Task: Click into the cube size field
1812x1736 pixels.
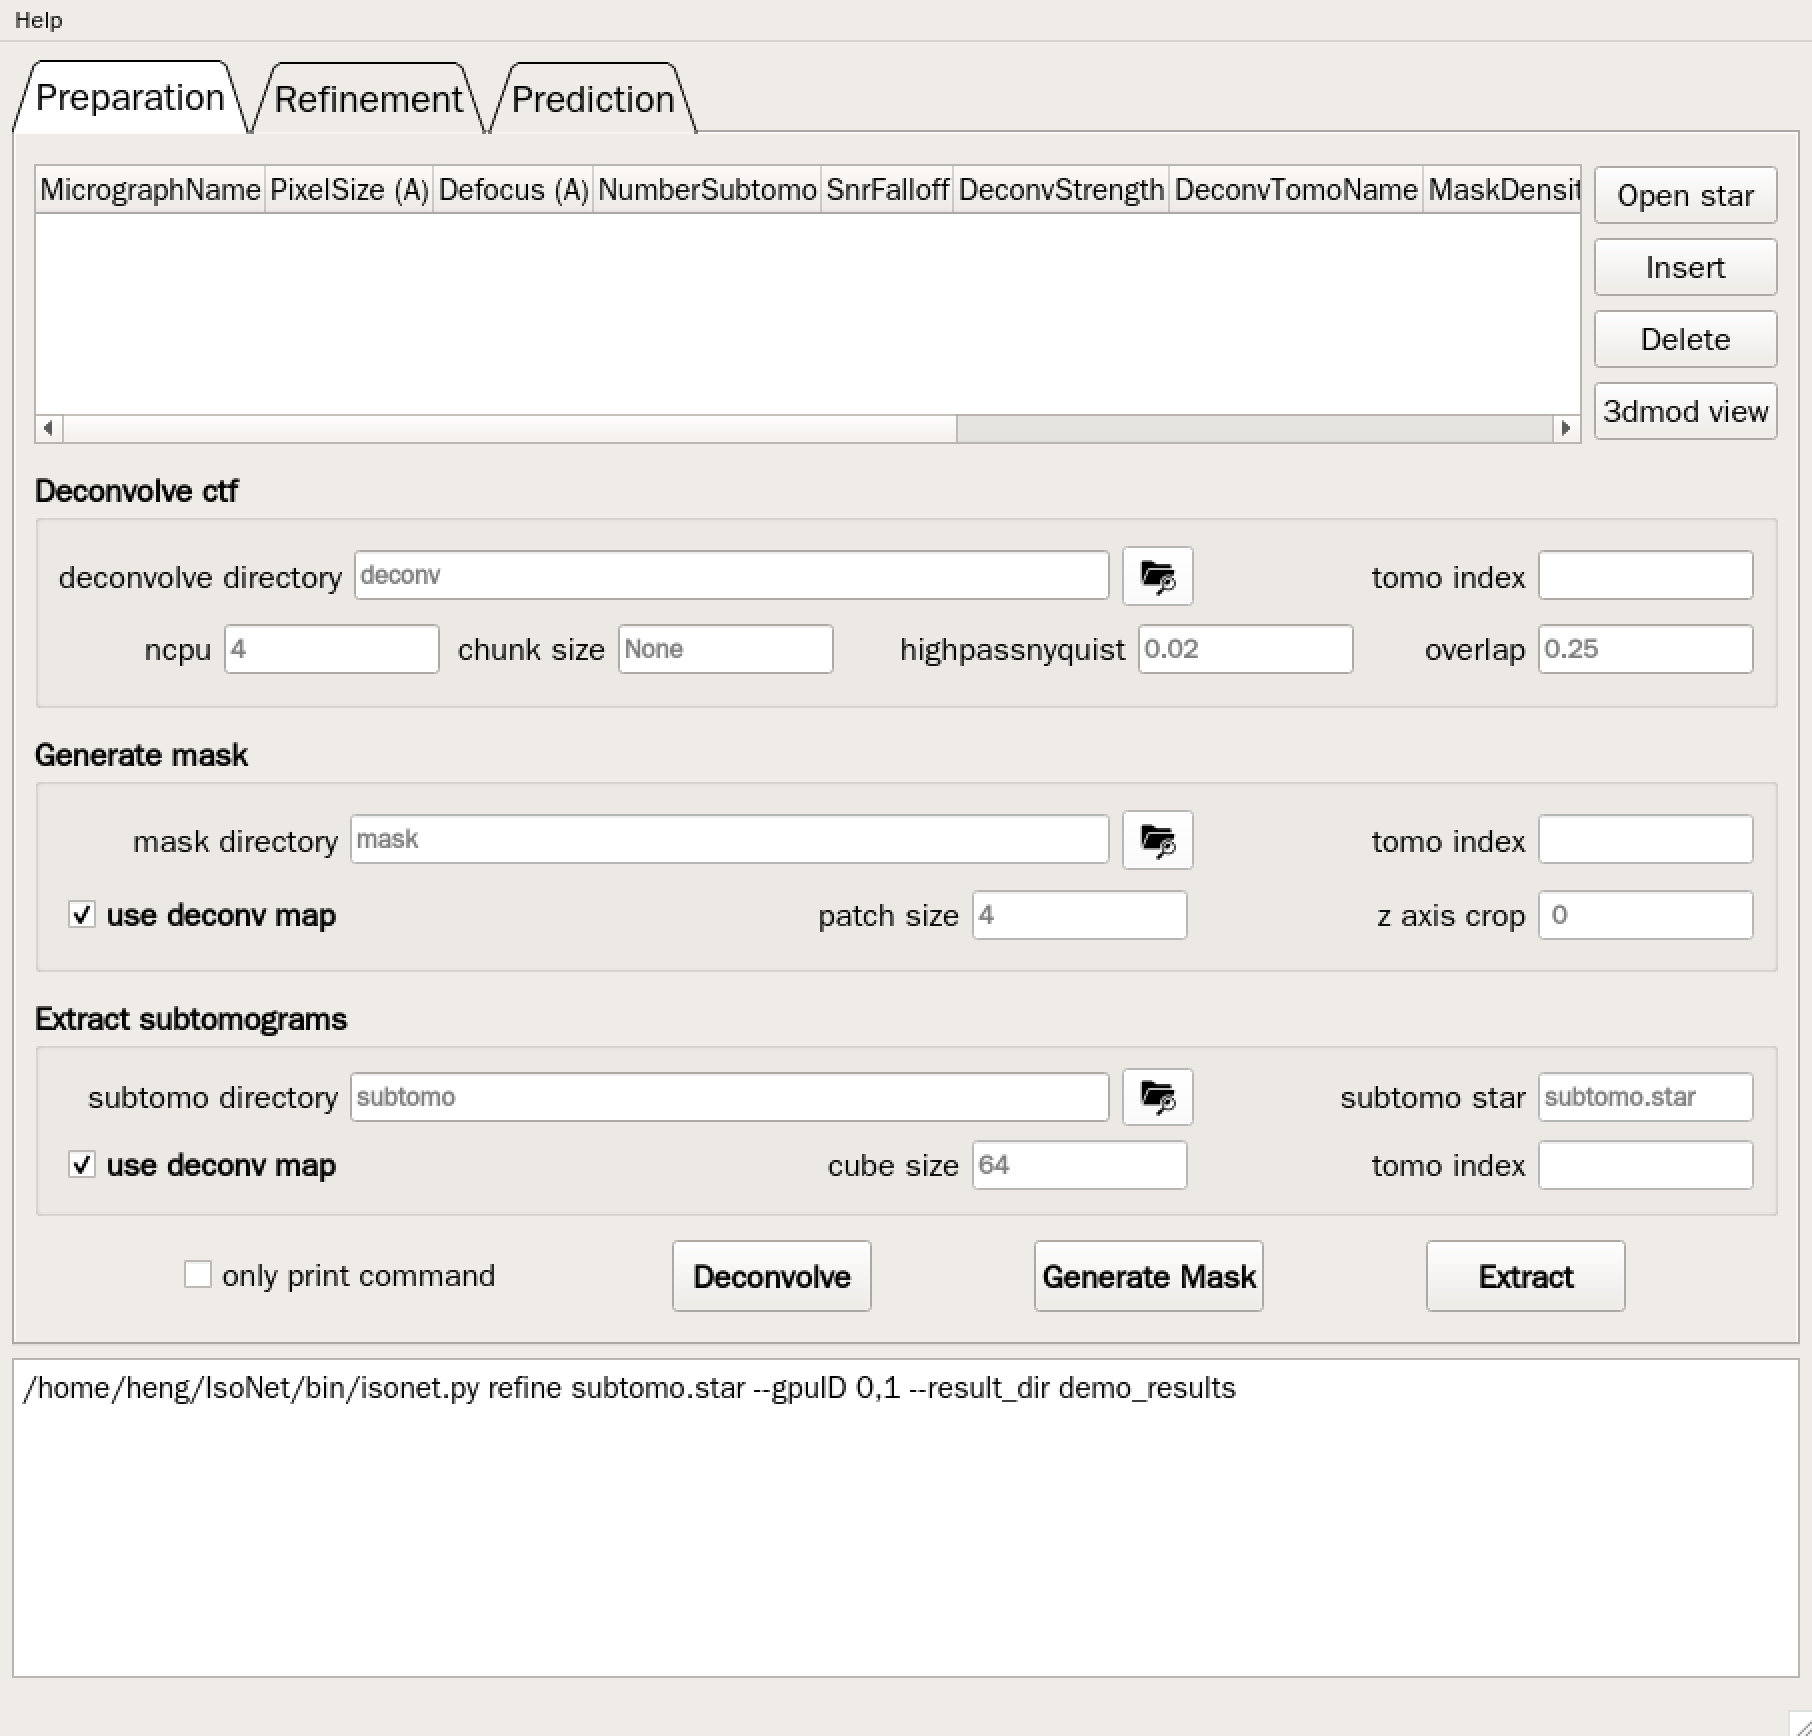Action: 1079,1165
